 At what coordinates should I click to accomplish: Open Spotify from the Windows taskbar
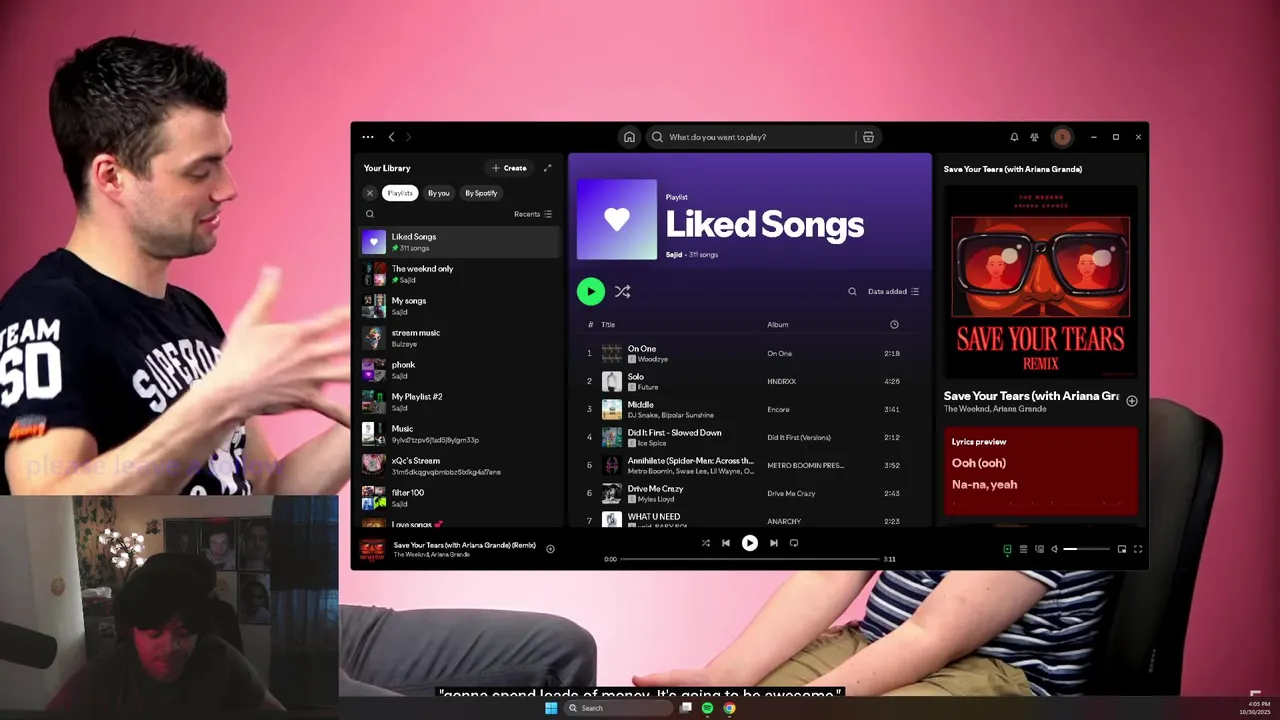(x=707, y=708)
